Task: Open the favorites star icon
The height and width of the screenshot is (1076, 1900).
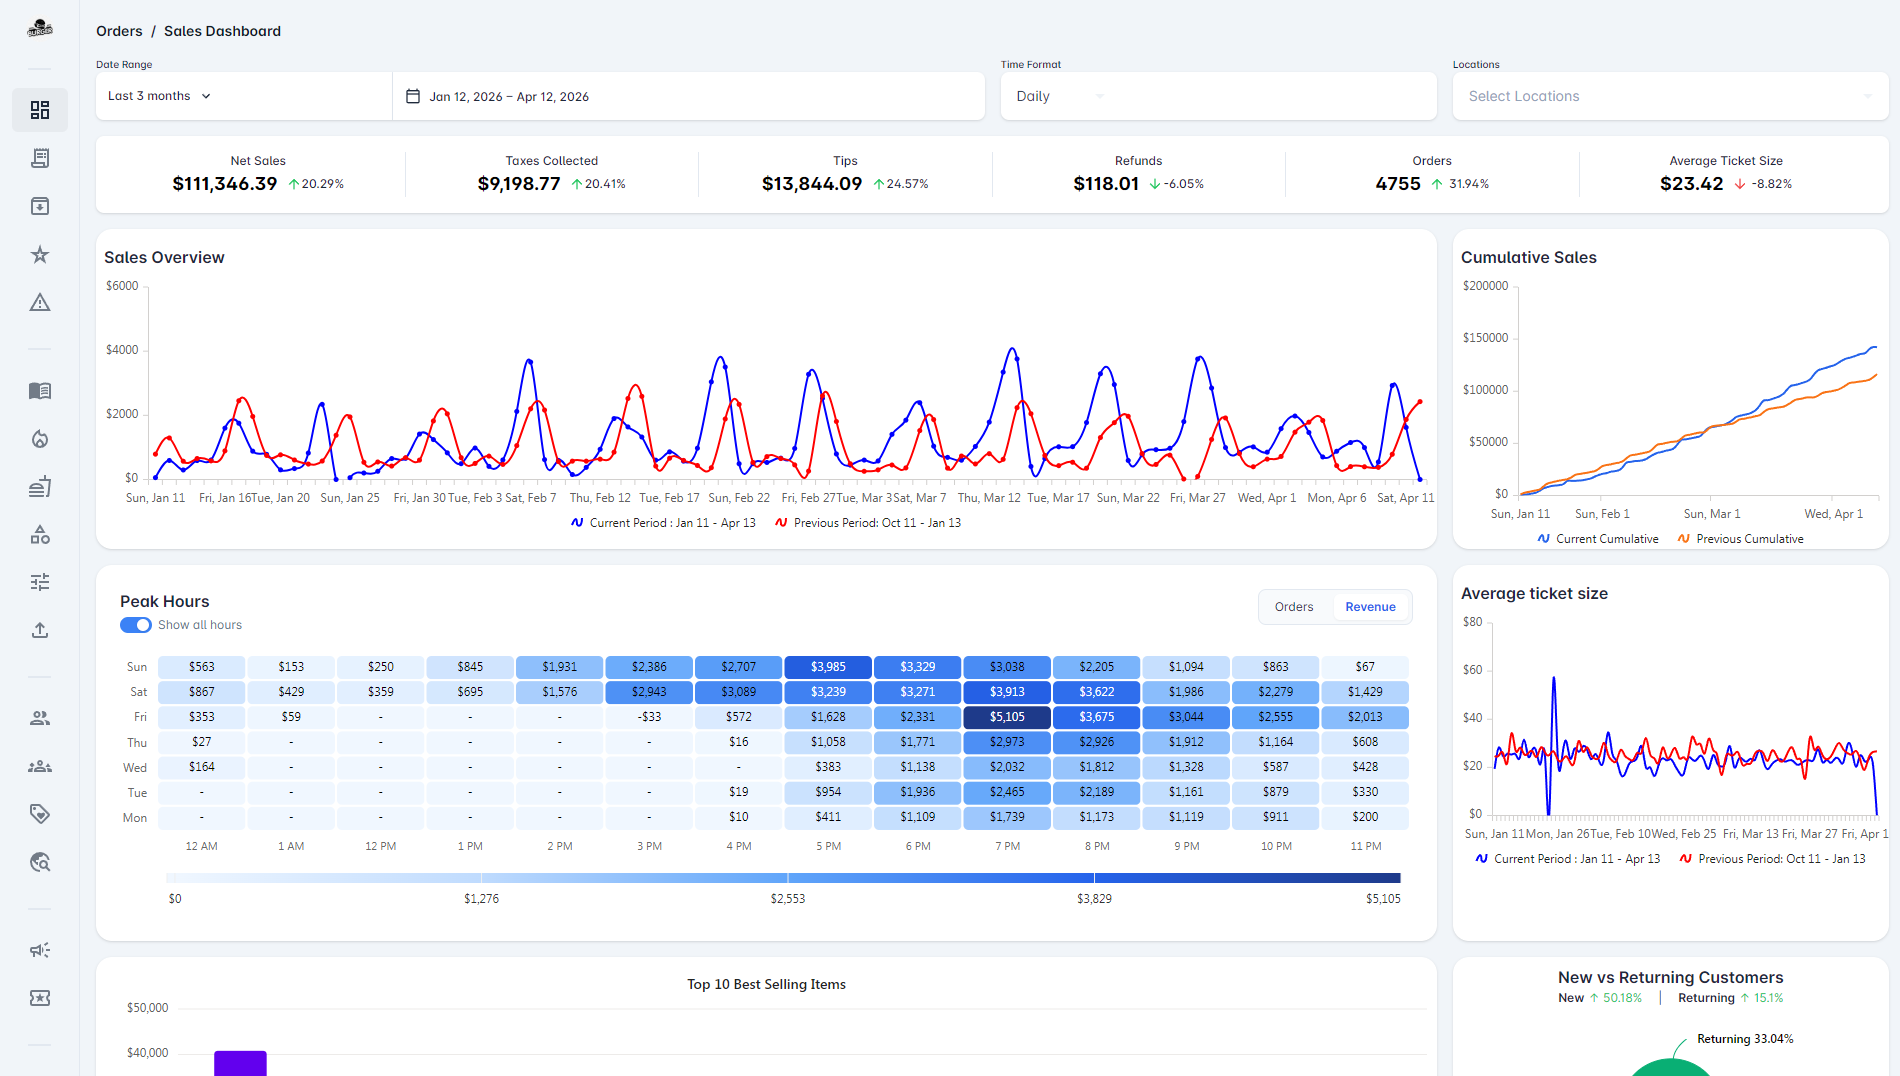Action: pos(40,254)
